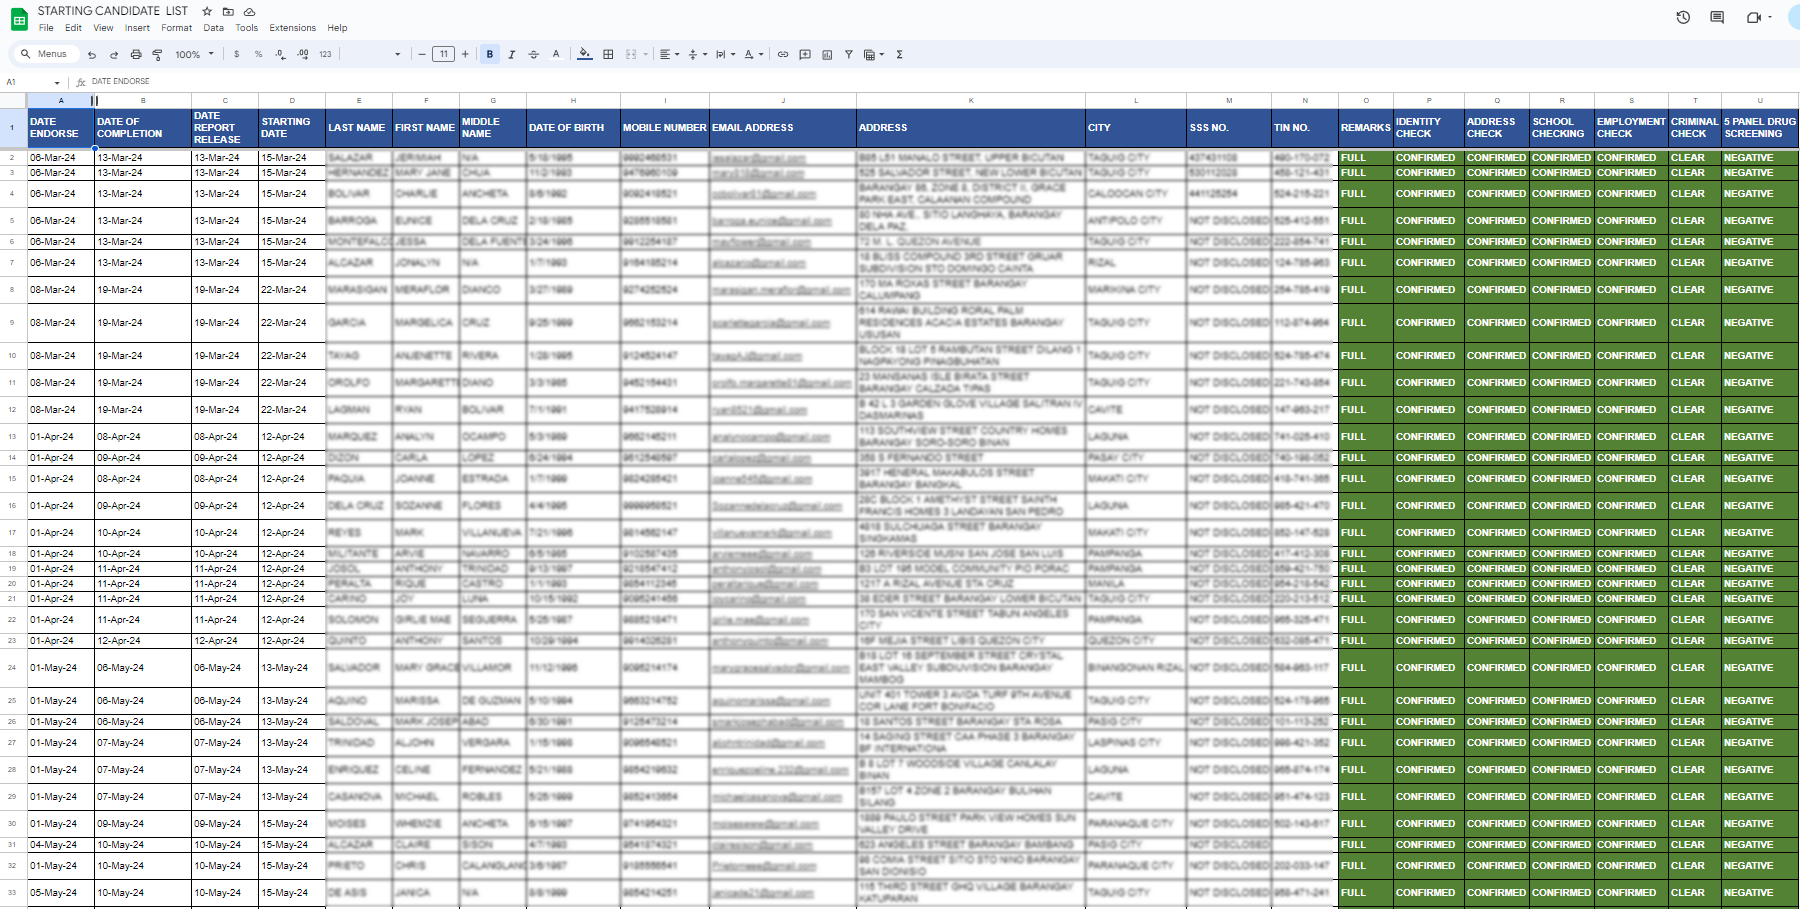1800x909 pixels.
Task: Open the cell borders options
Action: tap(608, 55)
